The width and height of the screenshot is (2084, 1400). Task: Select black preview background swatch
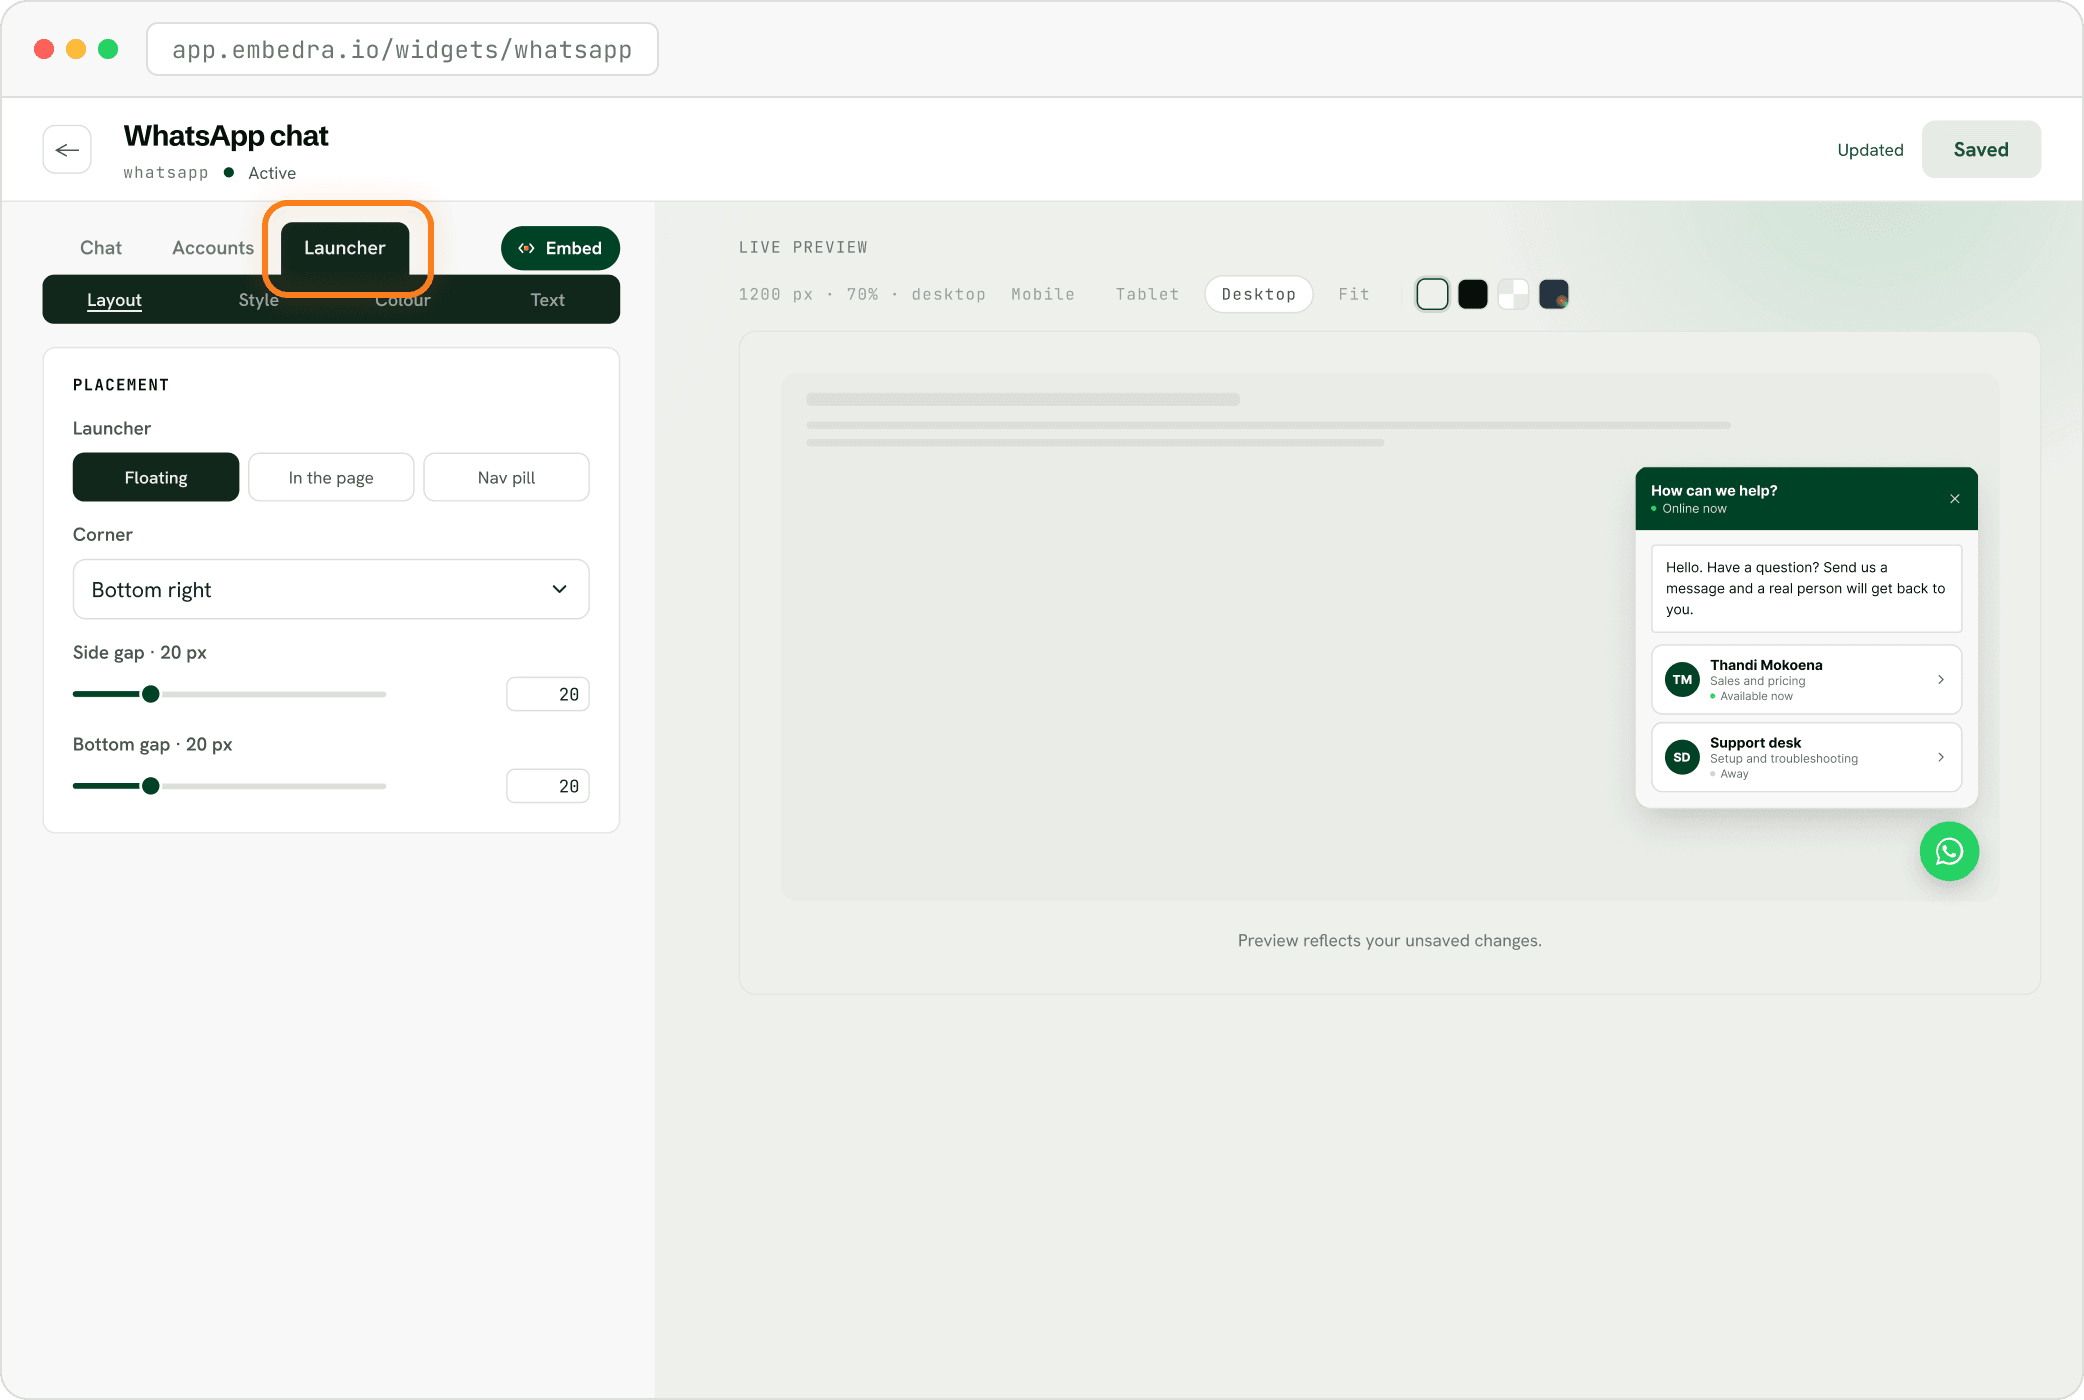click(x=1472, y=294)
